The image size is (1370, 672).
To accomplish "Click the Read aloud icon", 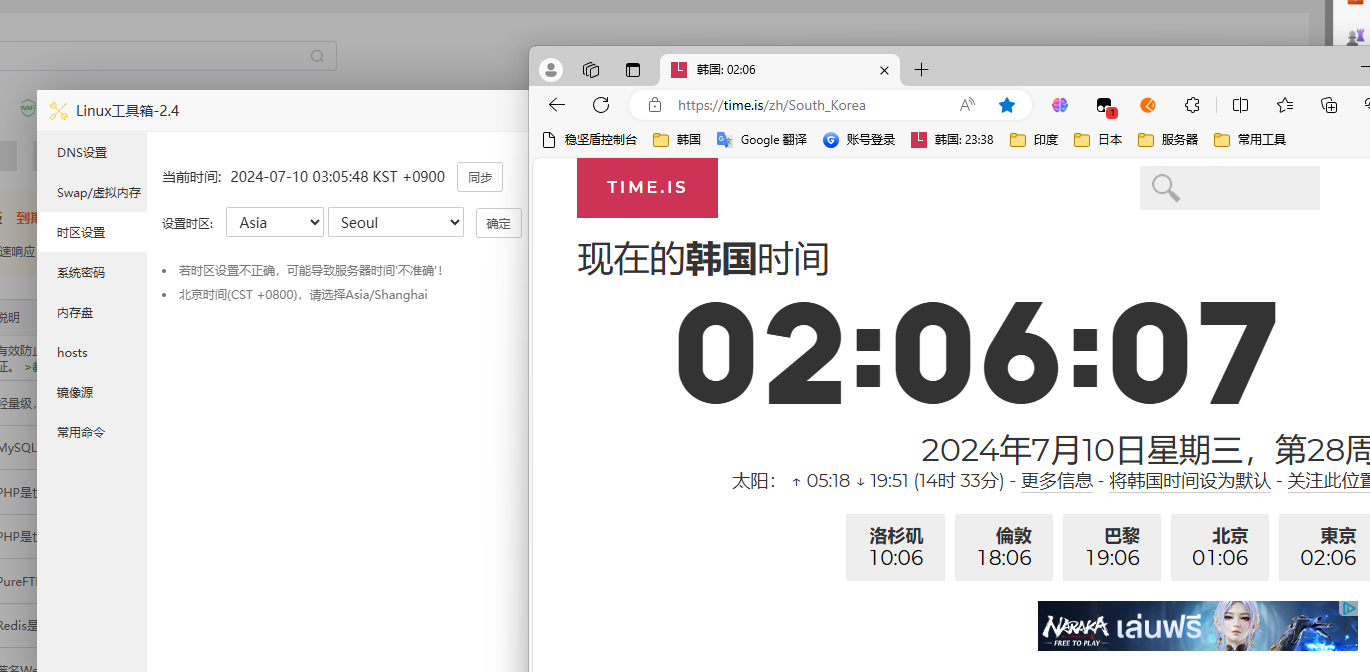I will tap(967, 105).
